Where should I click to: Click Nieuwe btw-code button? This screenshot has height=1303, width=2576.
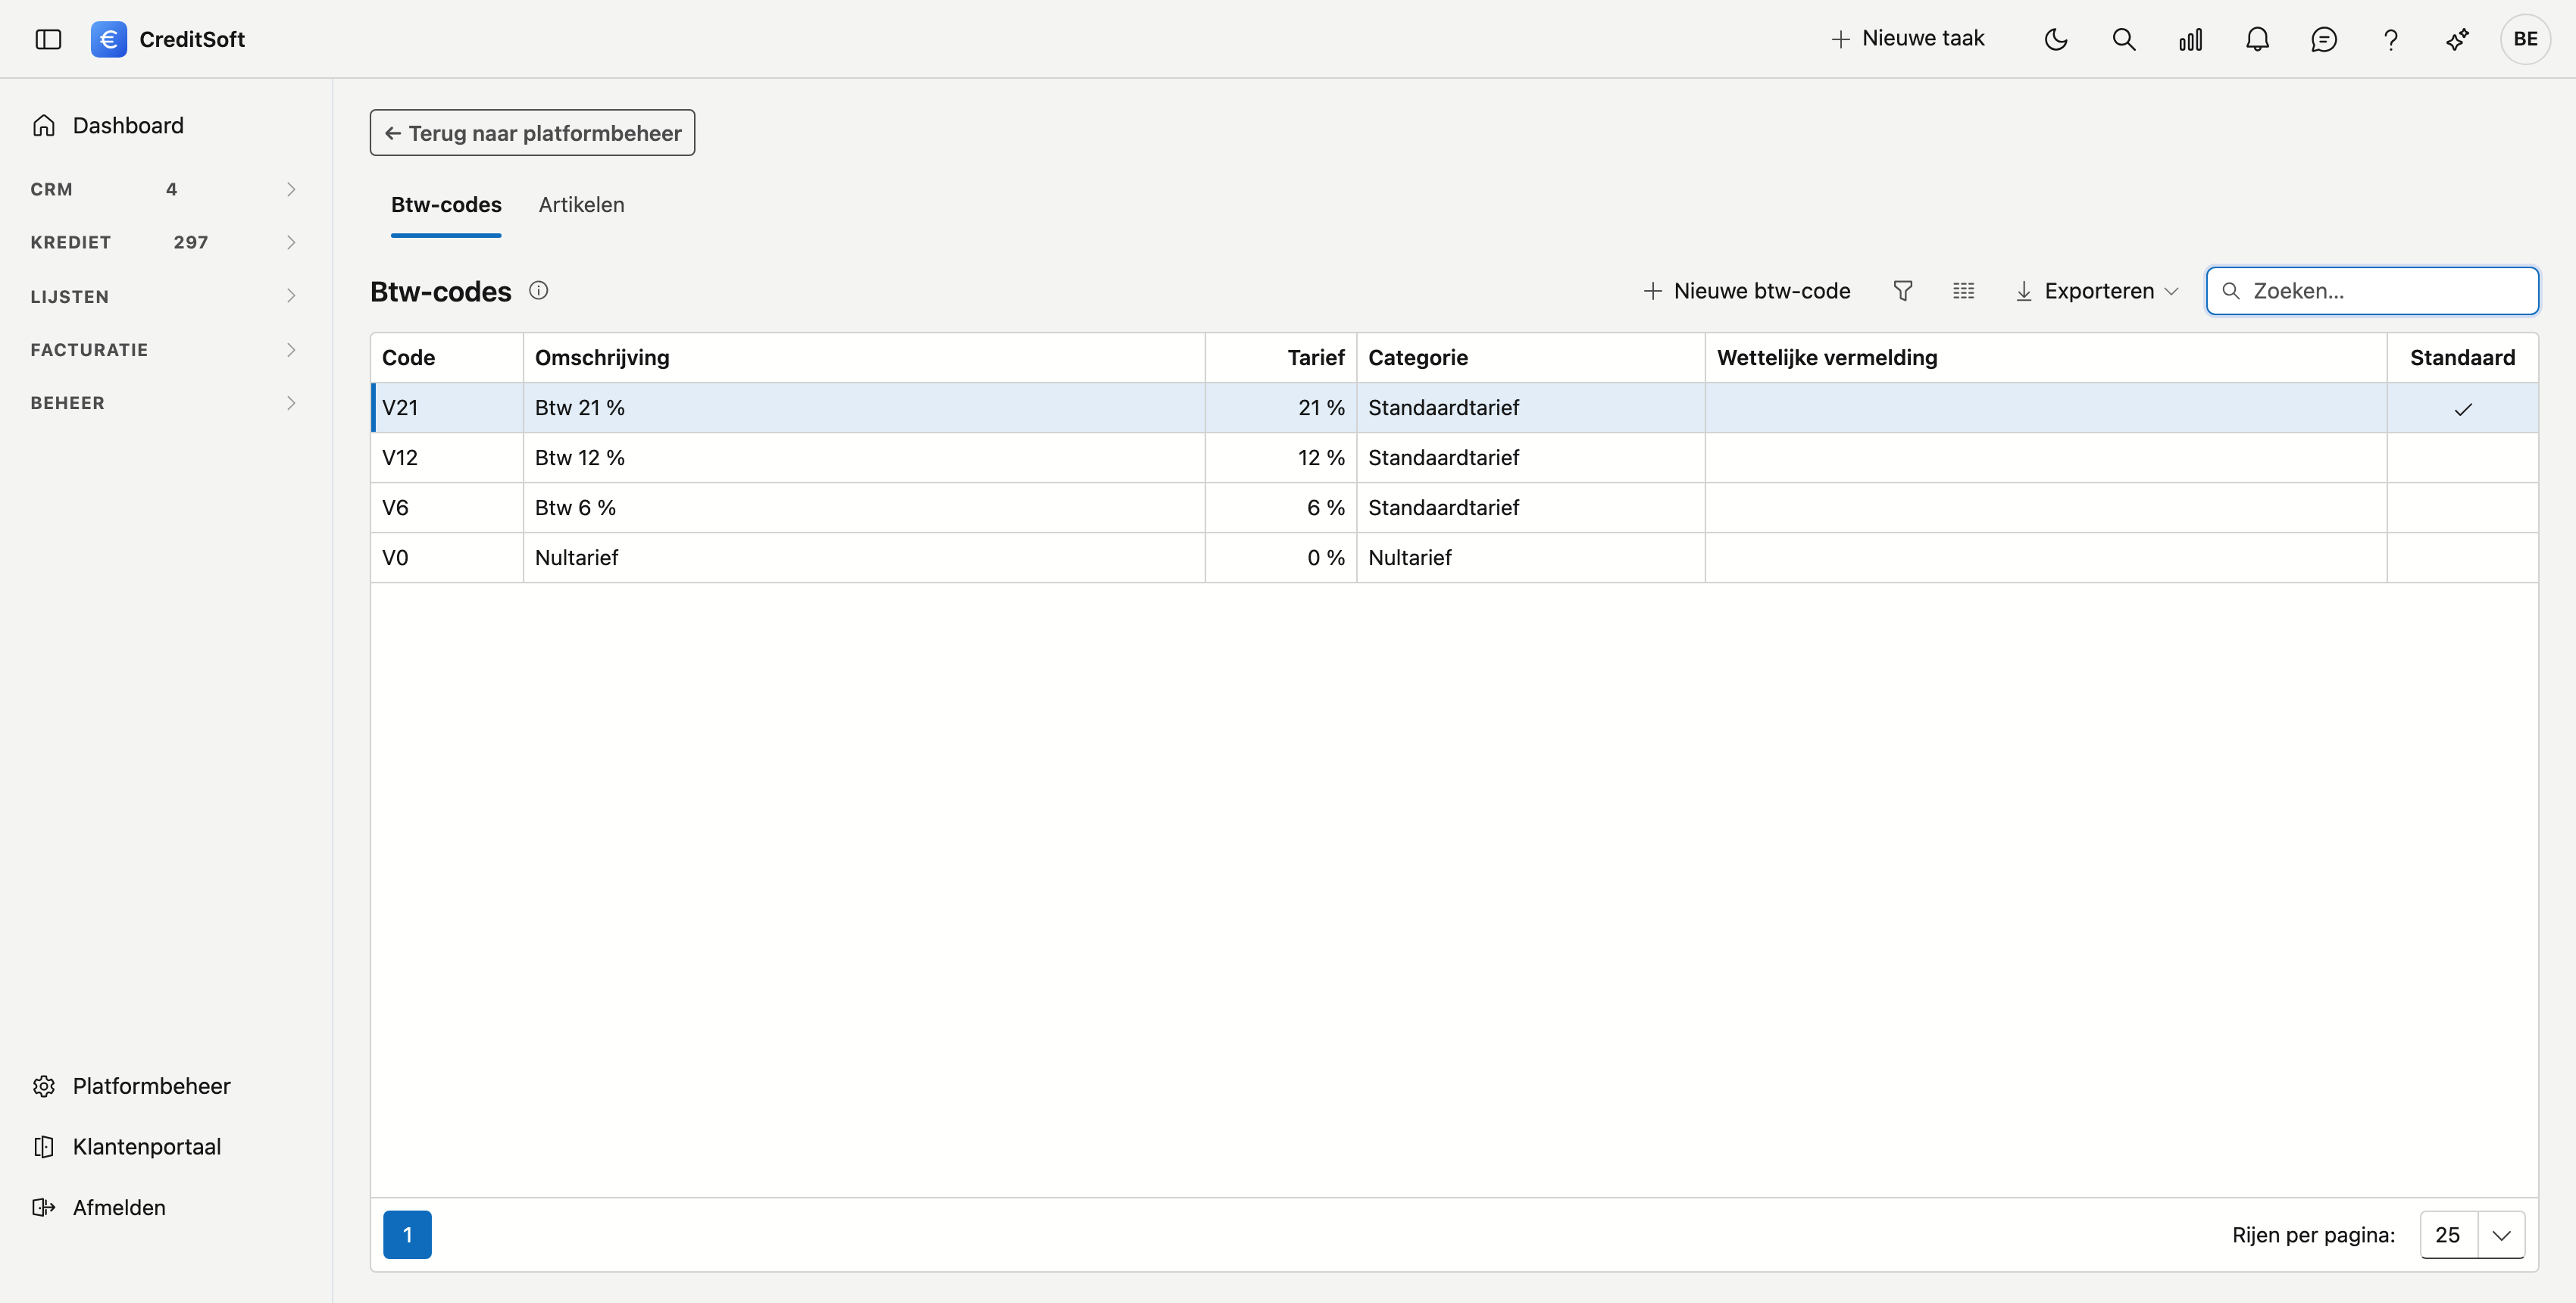(1747, 291)
